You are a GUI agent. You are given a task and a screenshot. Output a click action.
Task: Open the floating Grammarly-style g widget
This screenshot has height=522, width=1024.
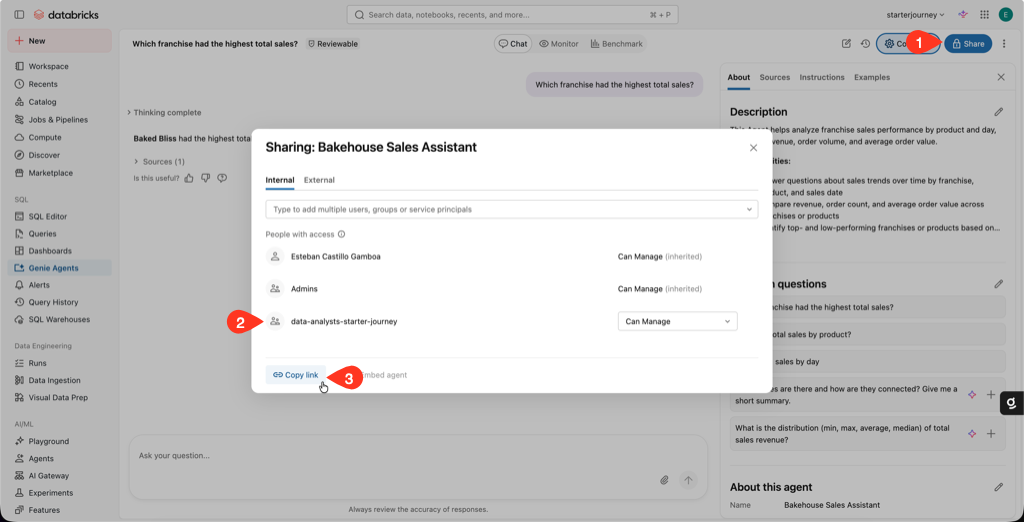[x=1012, y=404]
